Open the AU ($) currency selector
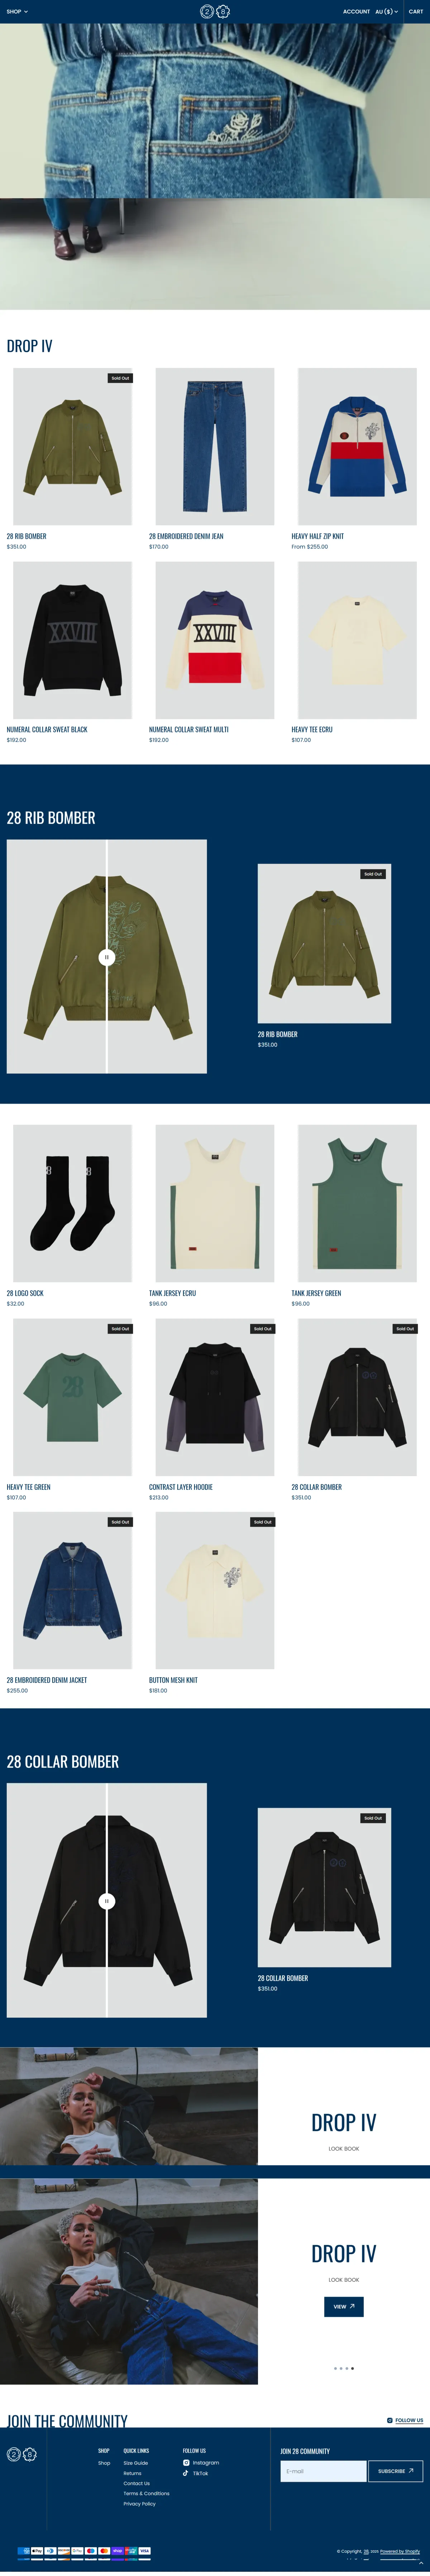 coord(386,12)
